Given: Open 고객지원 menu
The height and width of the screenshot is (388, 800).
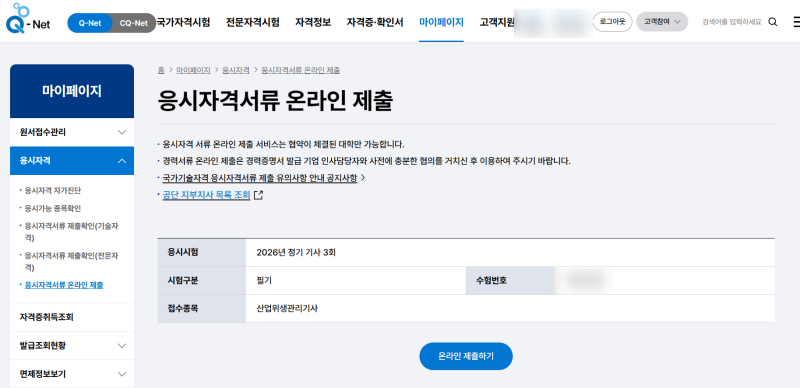Looking at the screenshot, I should coord(497,22).
